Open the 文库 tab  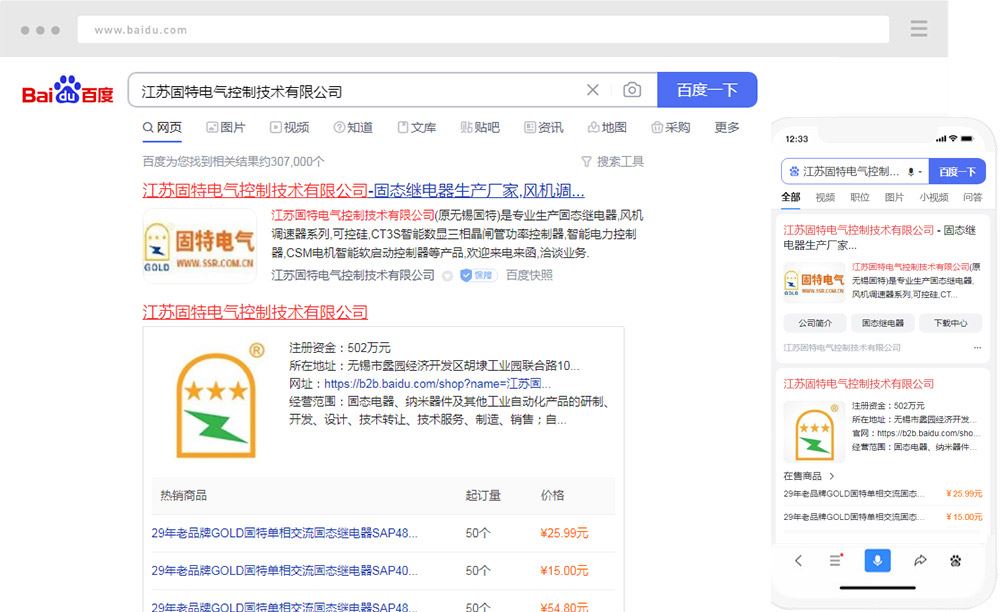tap(416, 128)
